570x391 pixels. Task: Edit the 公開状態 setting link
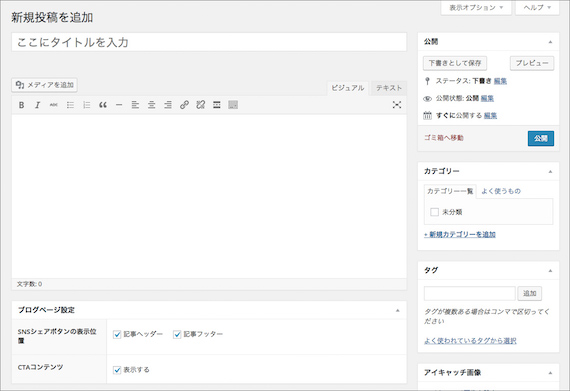click(487, 98)
